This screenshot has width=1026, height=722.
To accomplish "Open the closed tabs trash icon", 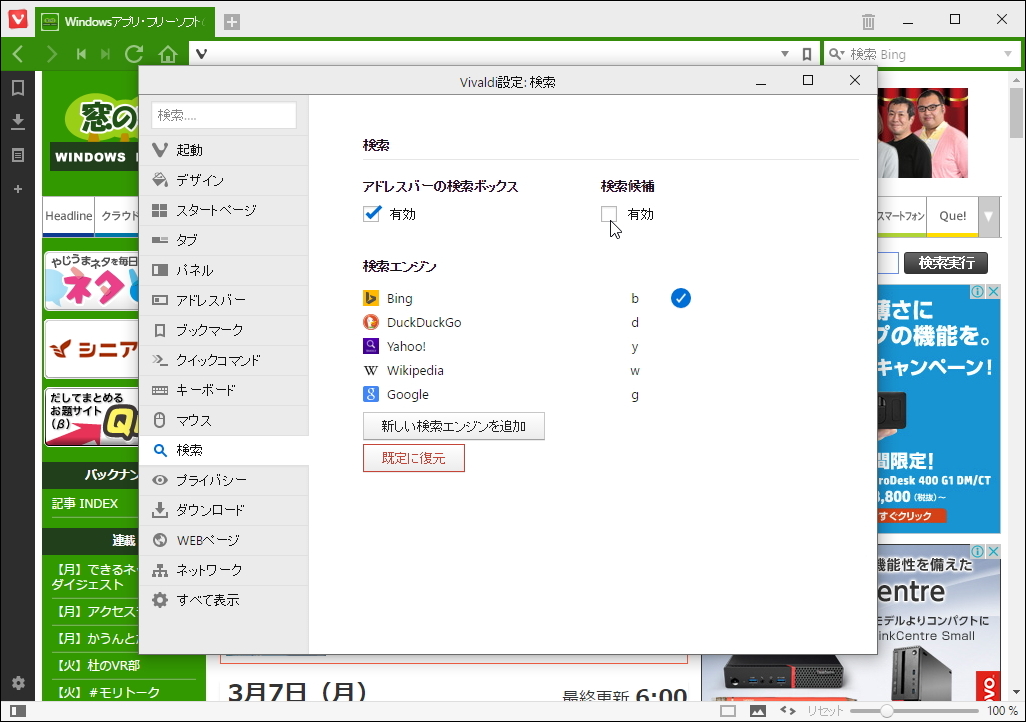I will (866, 20).
